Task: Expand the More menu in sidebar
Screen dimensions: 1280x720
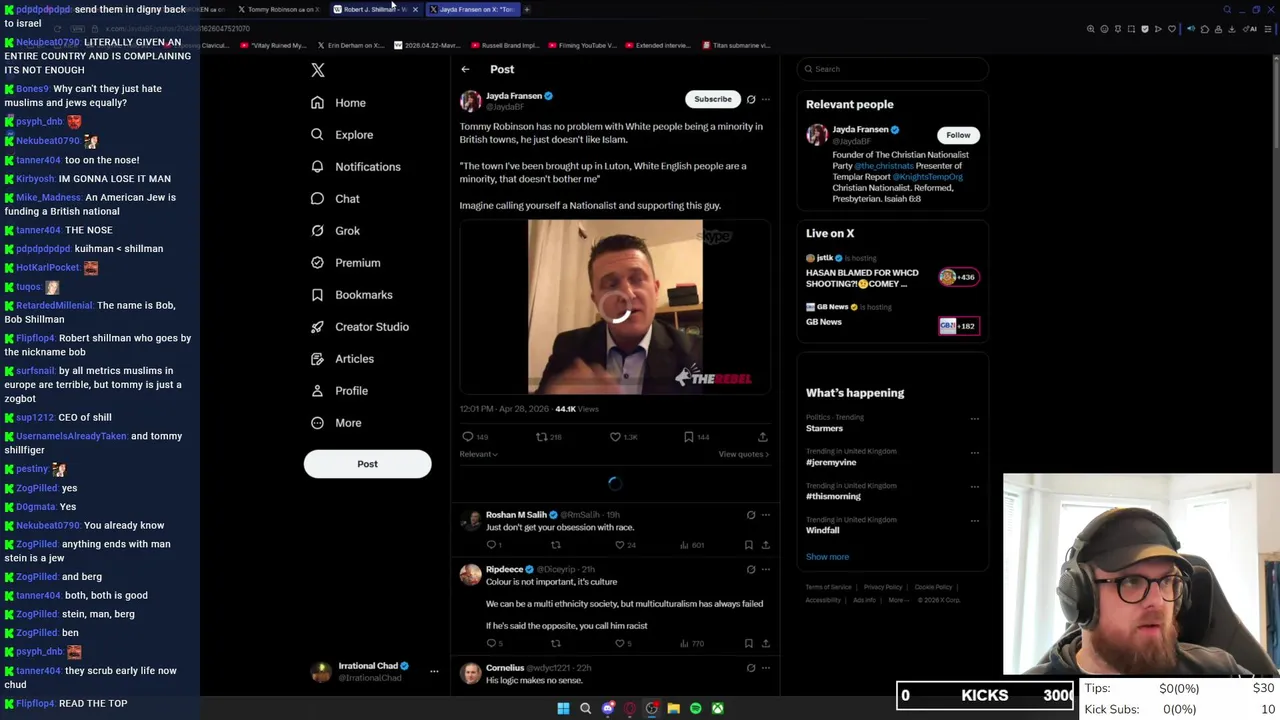Action: tap(336, 423)
